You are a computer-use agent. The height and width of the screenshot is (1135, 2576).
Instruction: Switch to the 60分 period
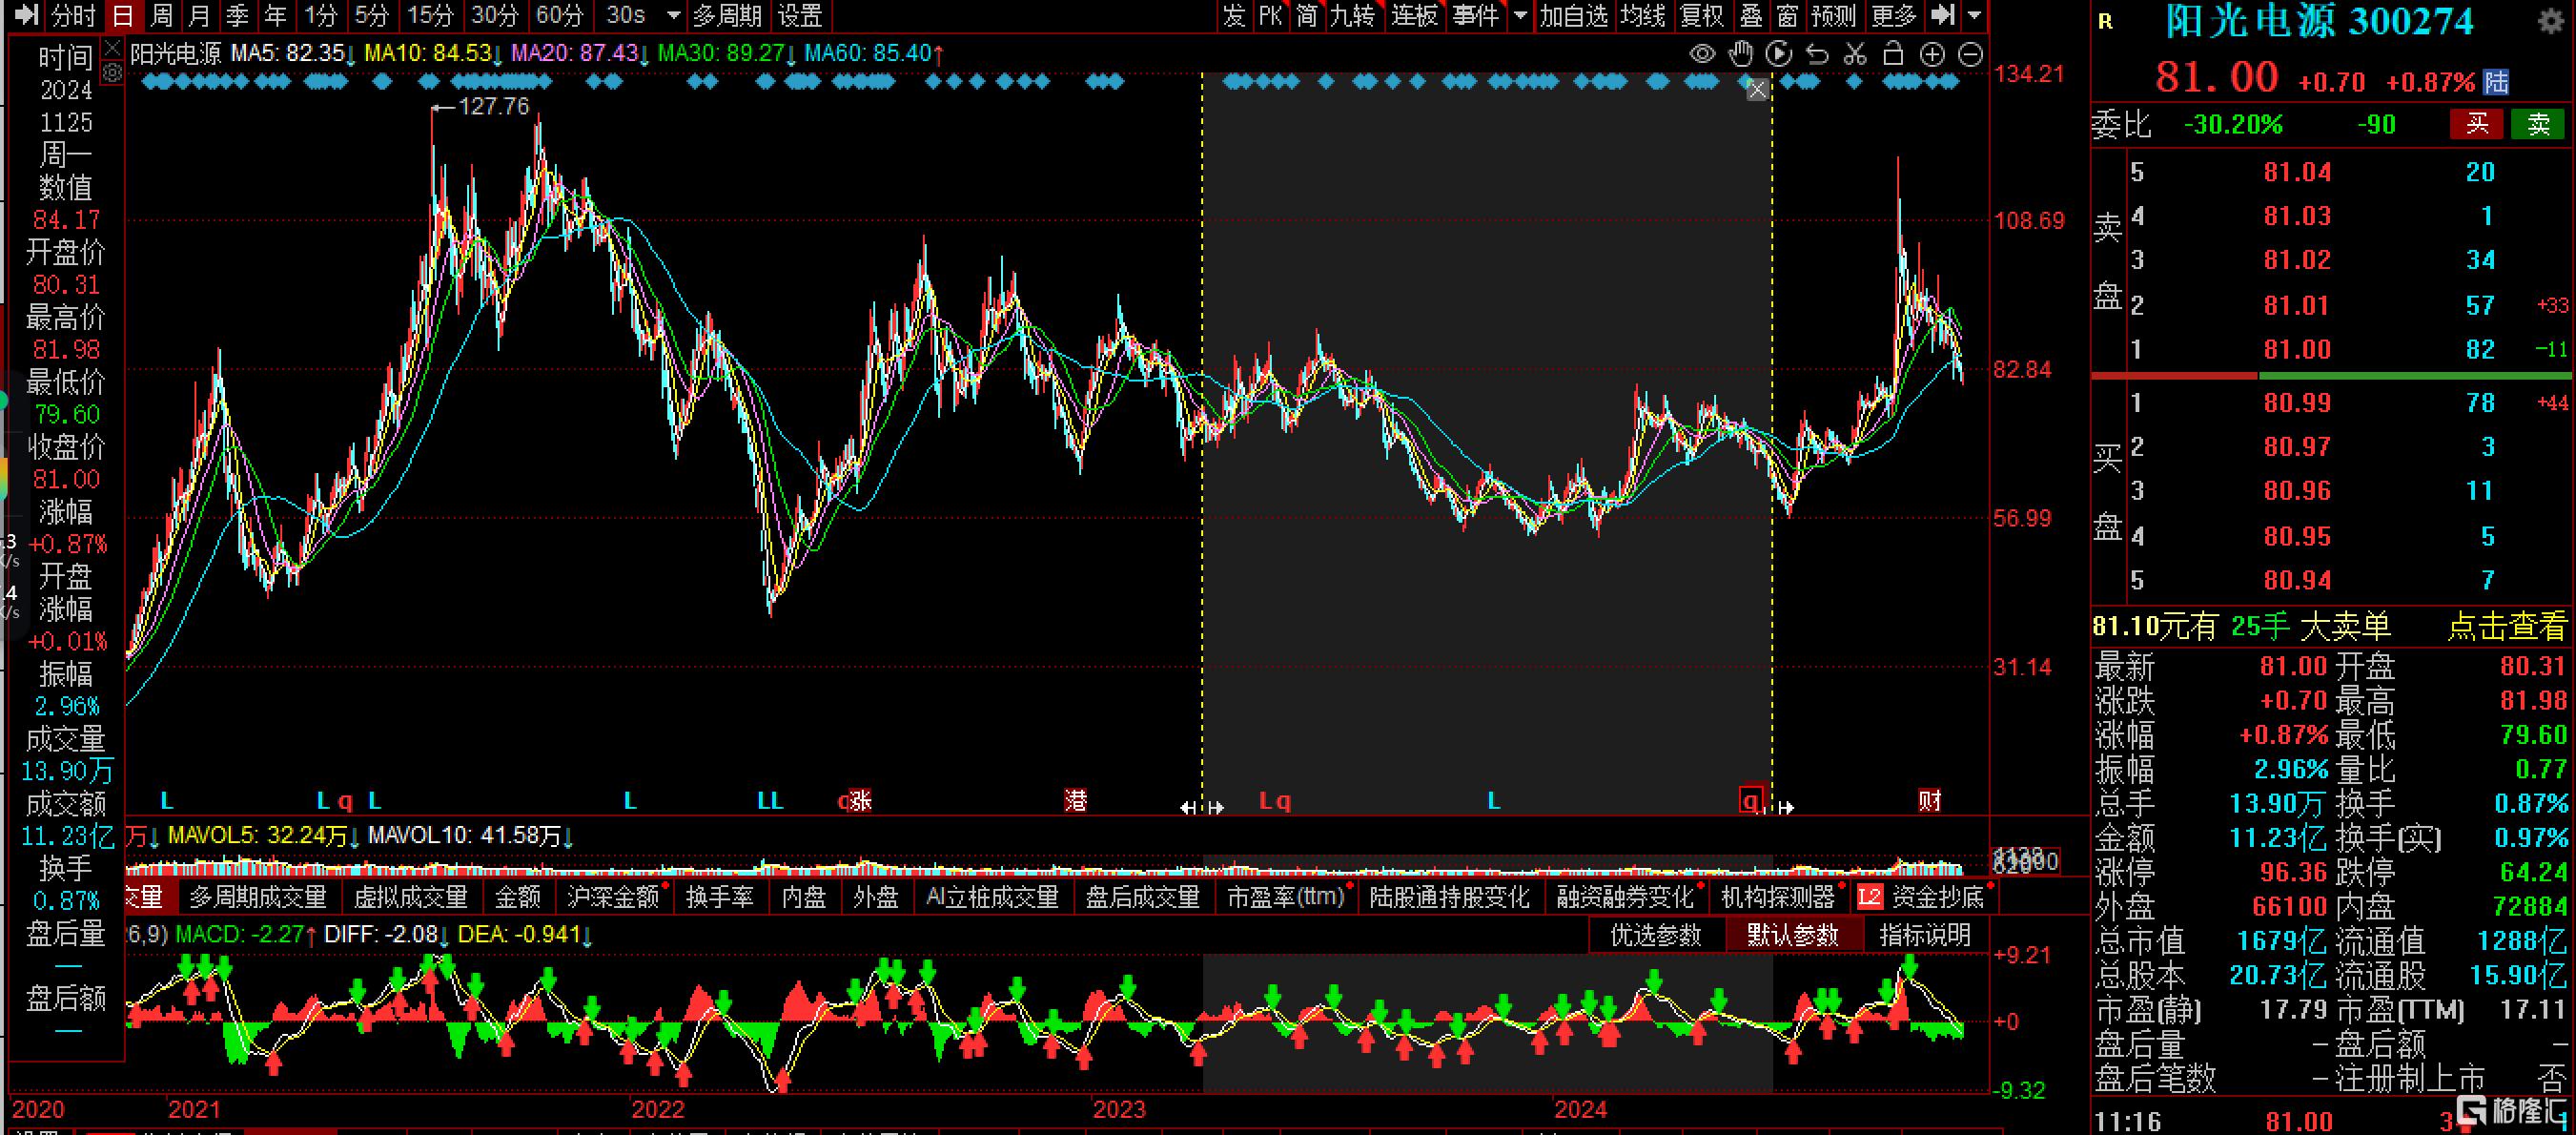(559, 15)
